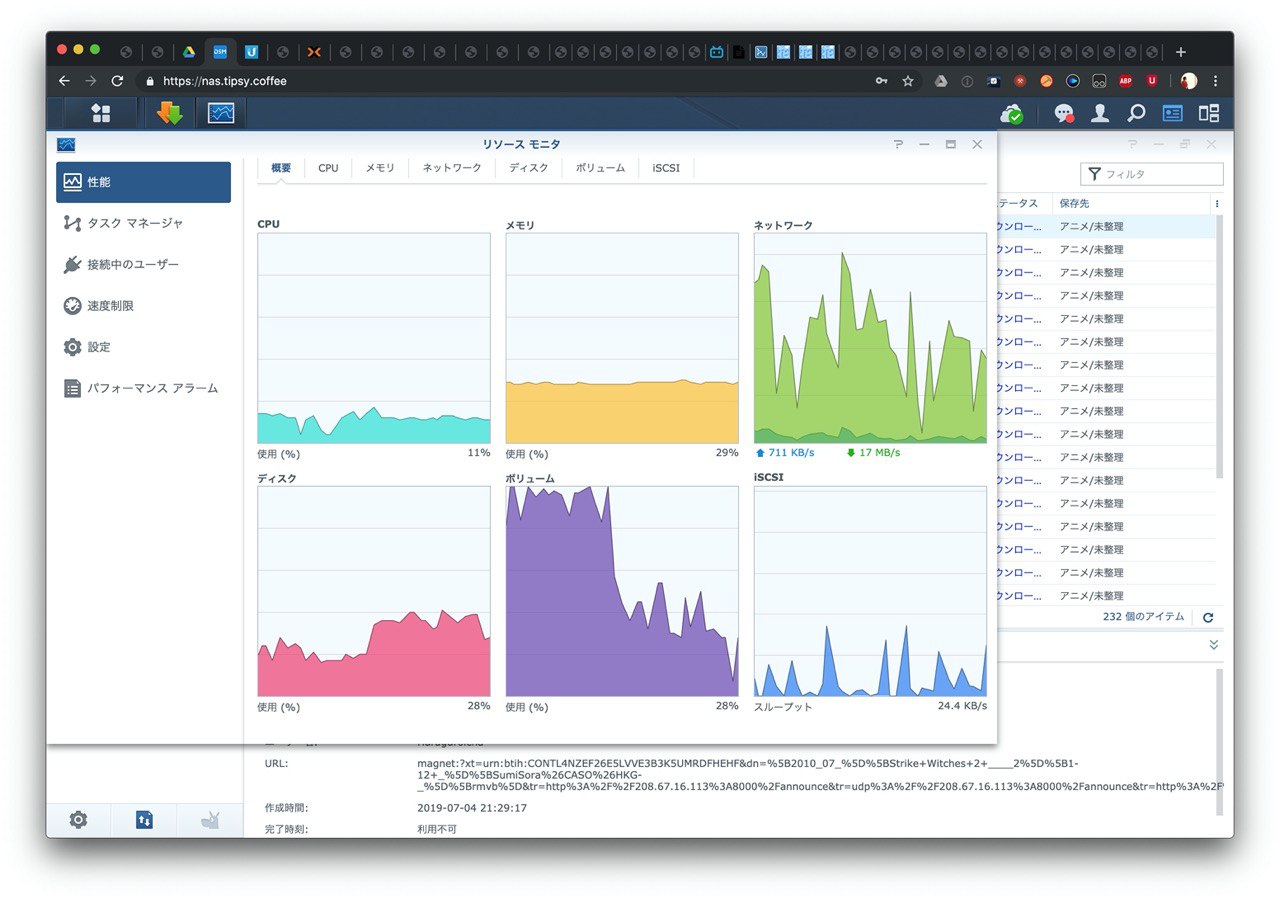Switch to the ネットワーク tab
The height and width of the screenshot is (899, 1280).
[x=452, y=168]
